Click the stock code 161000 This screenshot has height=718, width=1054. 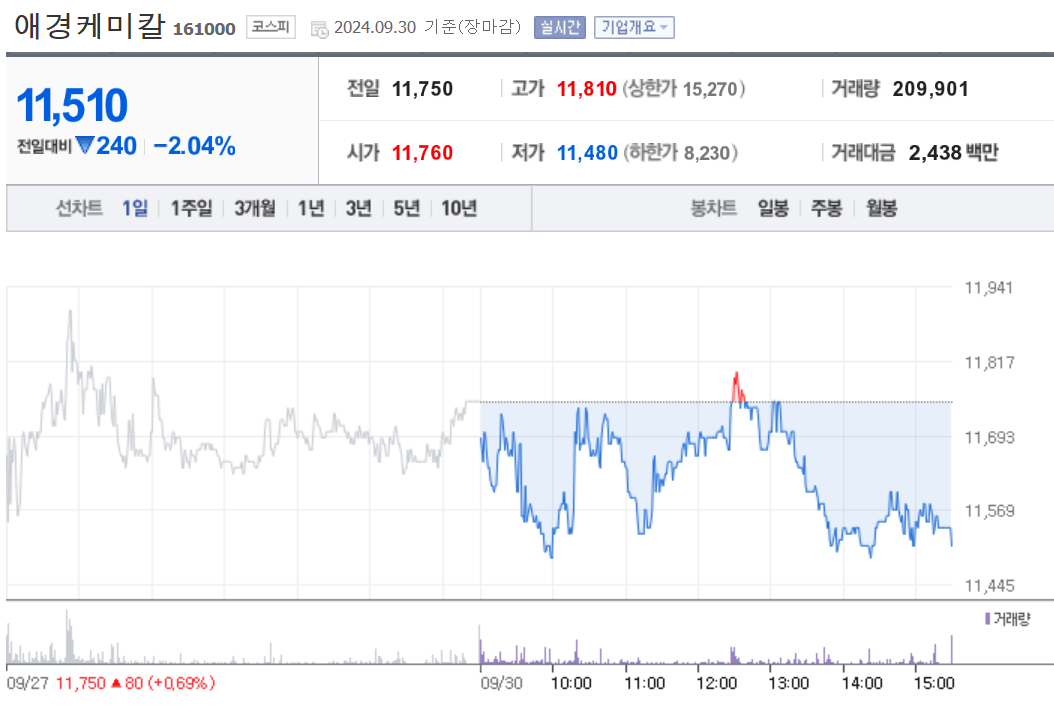click(204, 29)
